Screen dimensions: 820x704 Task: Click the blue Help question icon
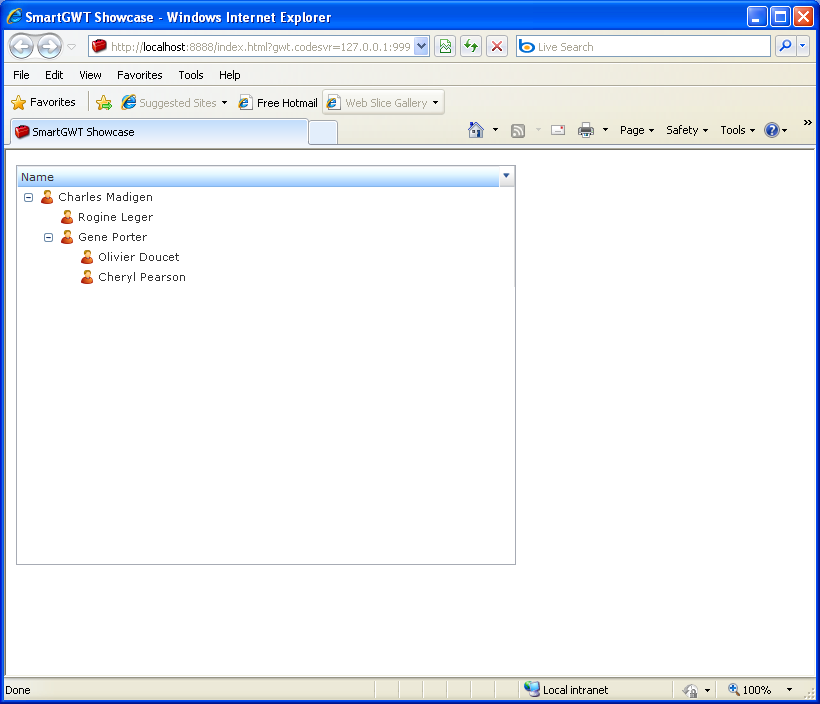pyautogui.click(x=772, y=130)
